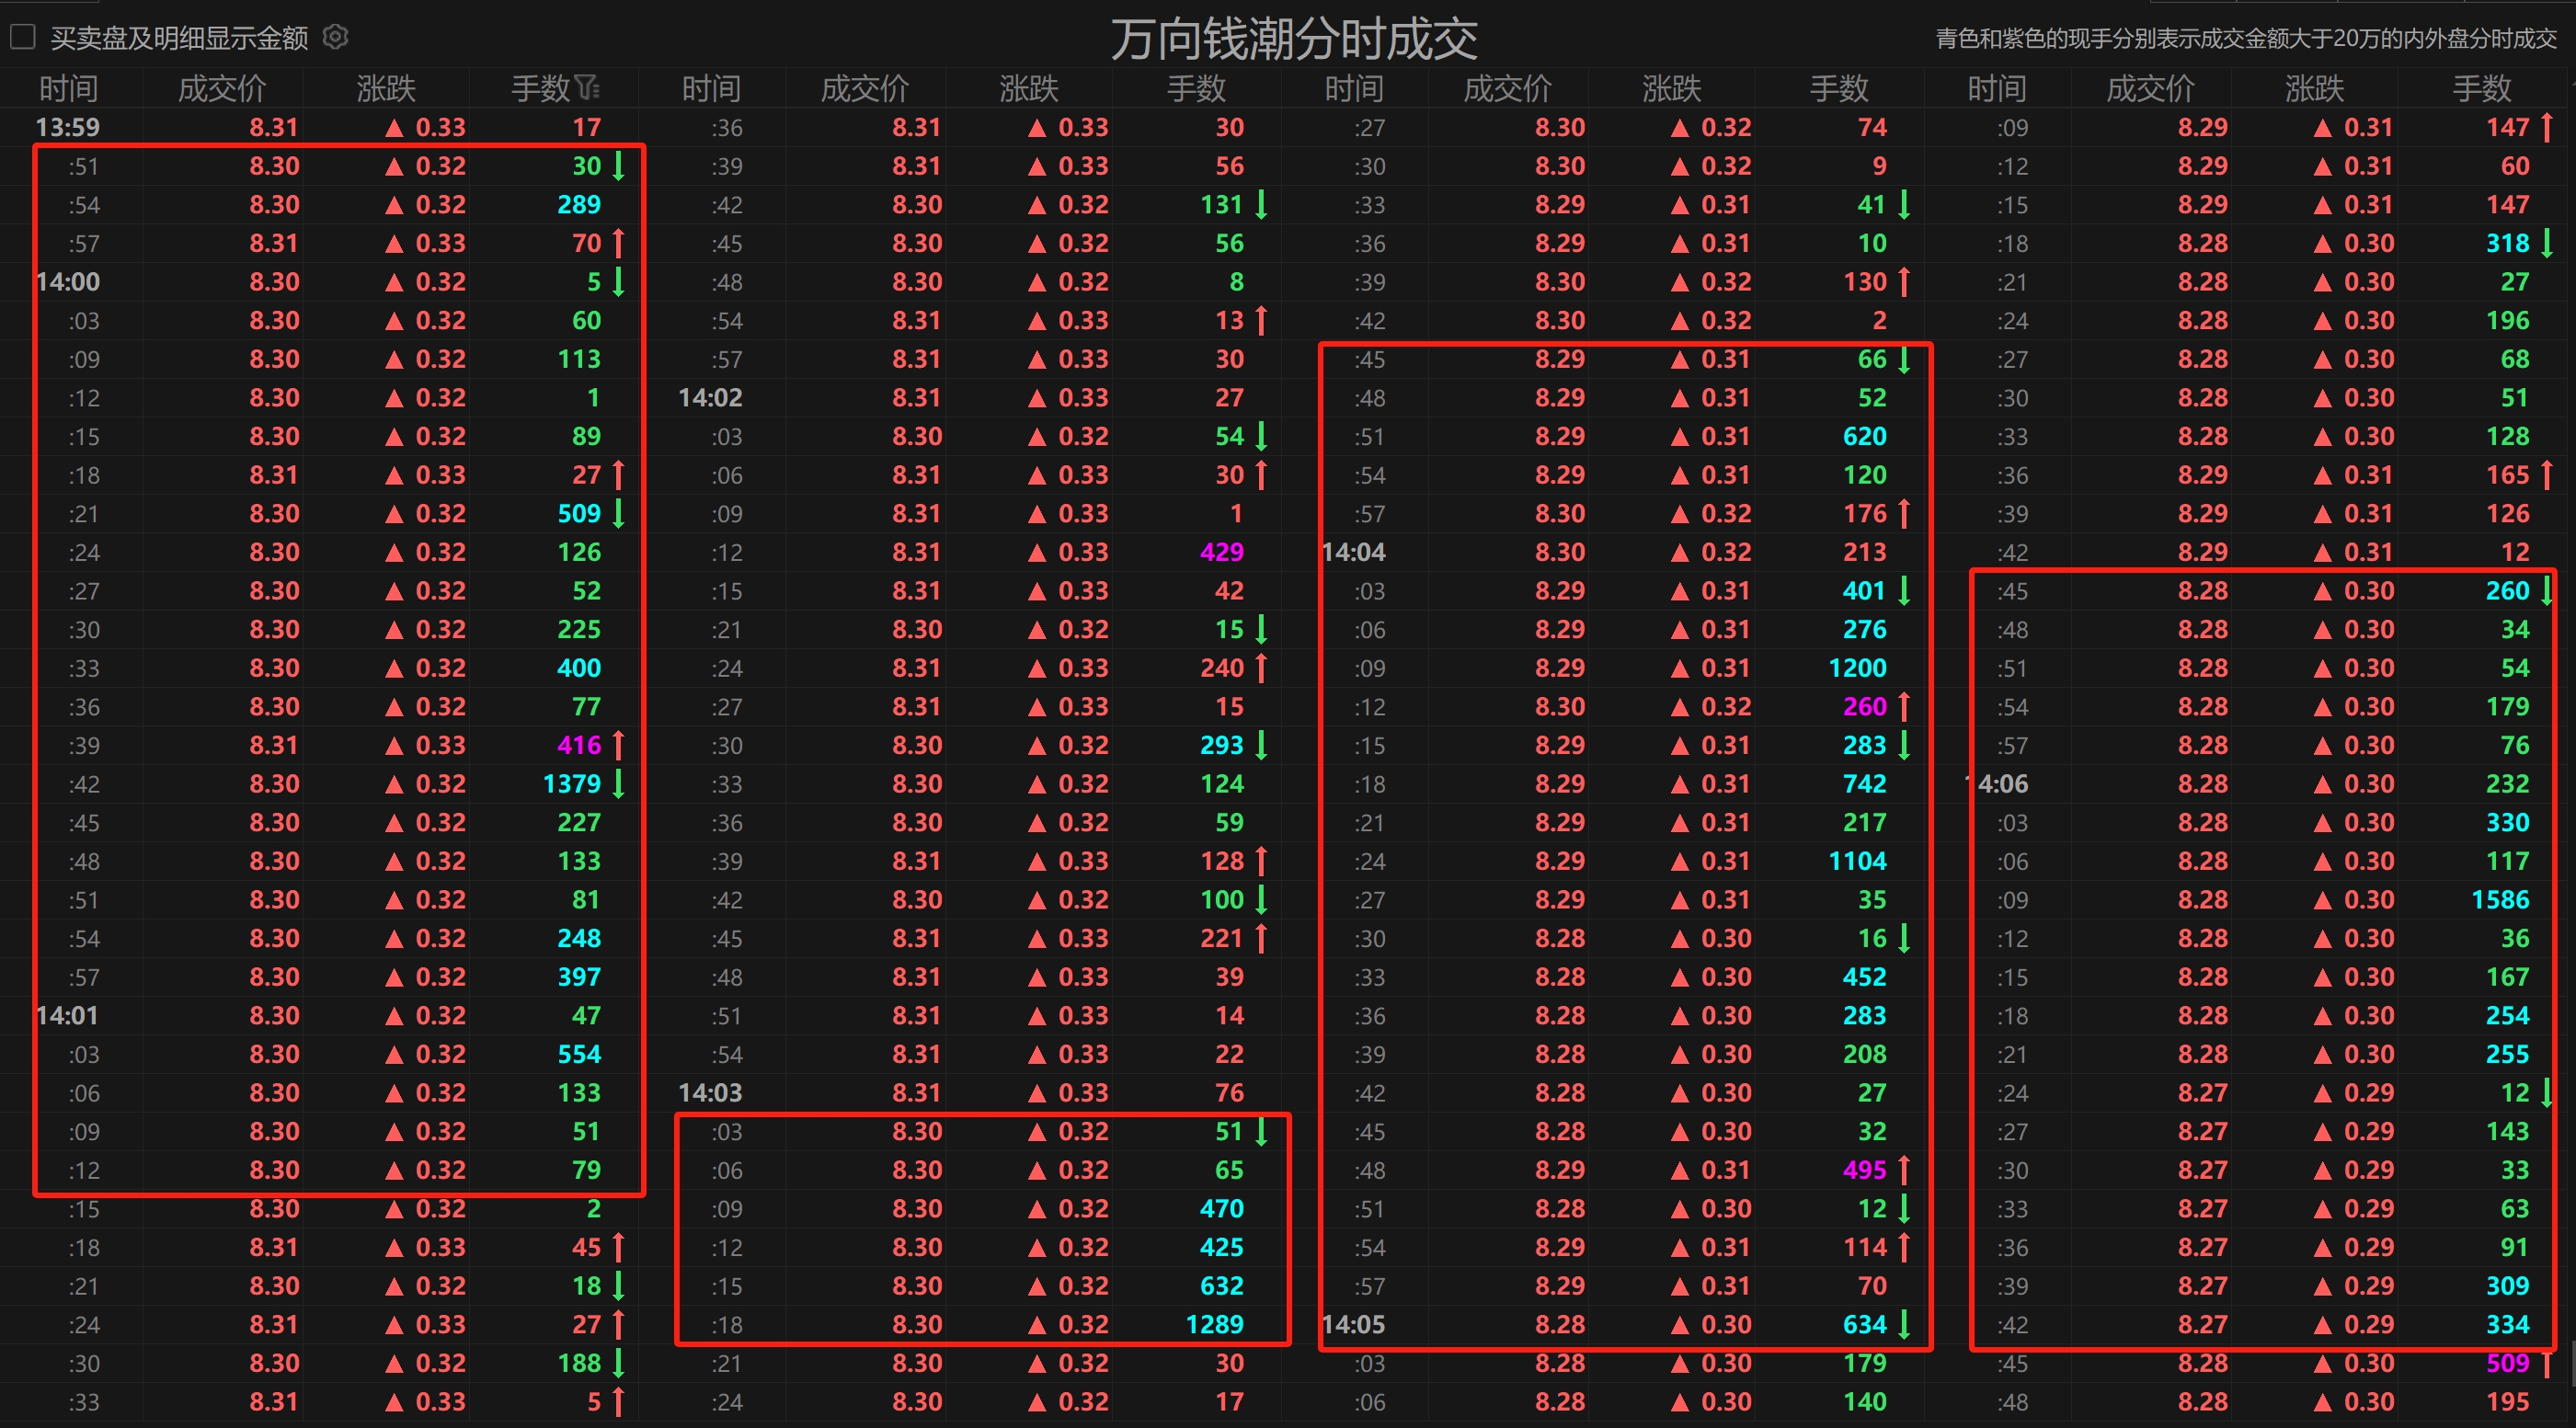Image resolution: width=2576 pixels, height=1428 pixels.
Task: Click the 165 volume value
Action: point(2507,475)
